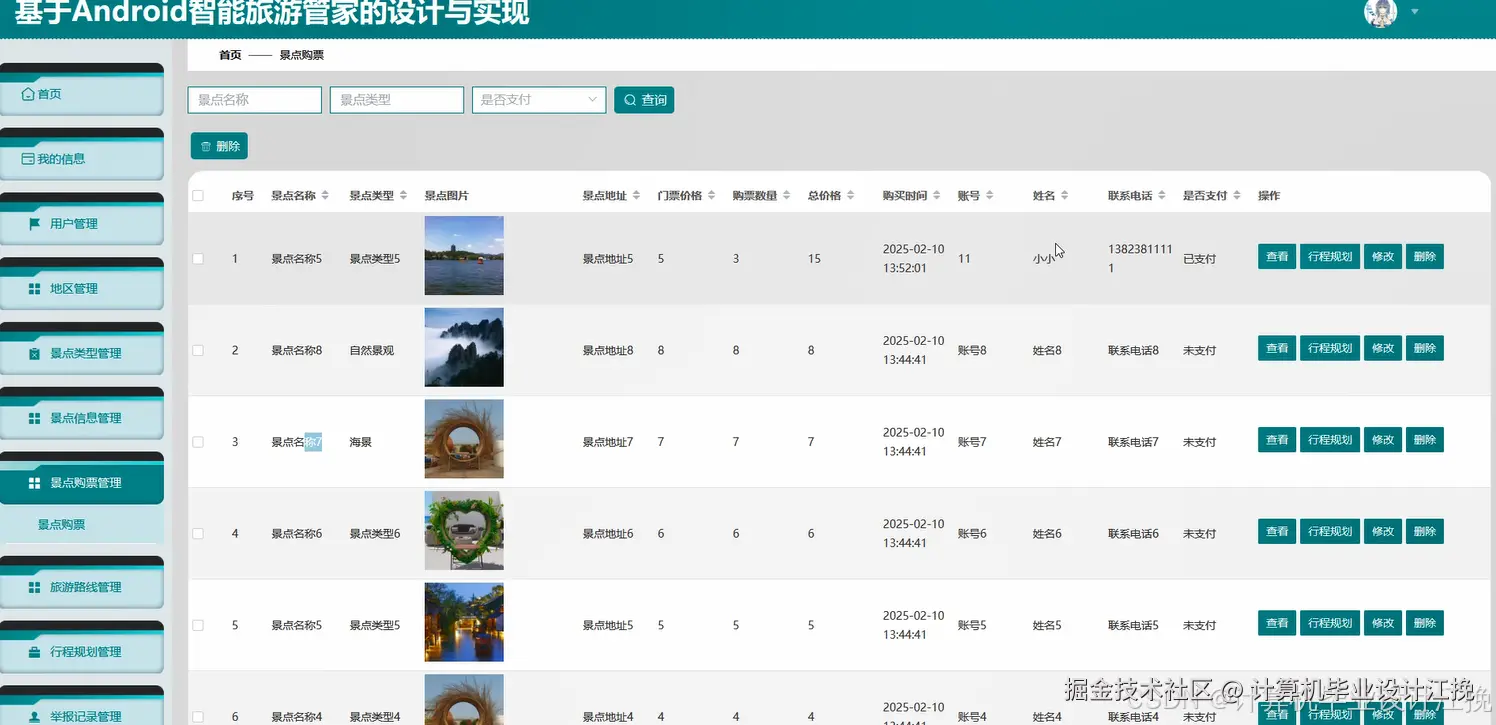
Task: Open the dropdown arrow next to the avatar
Action: point(1414,12)
